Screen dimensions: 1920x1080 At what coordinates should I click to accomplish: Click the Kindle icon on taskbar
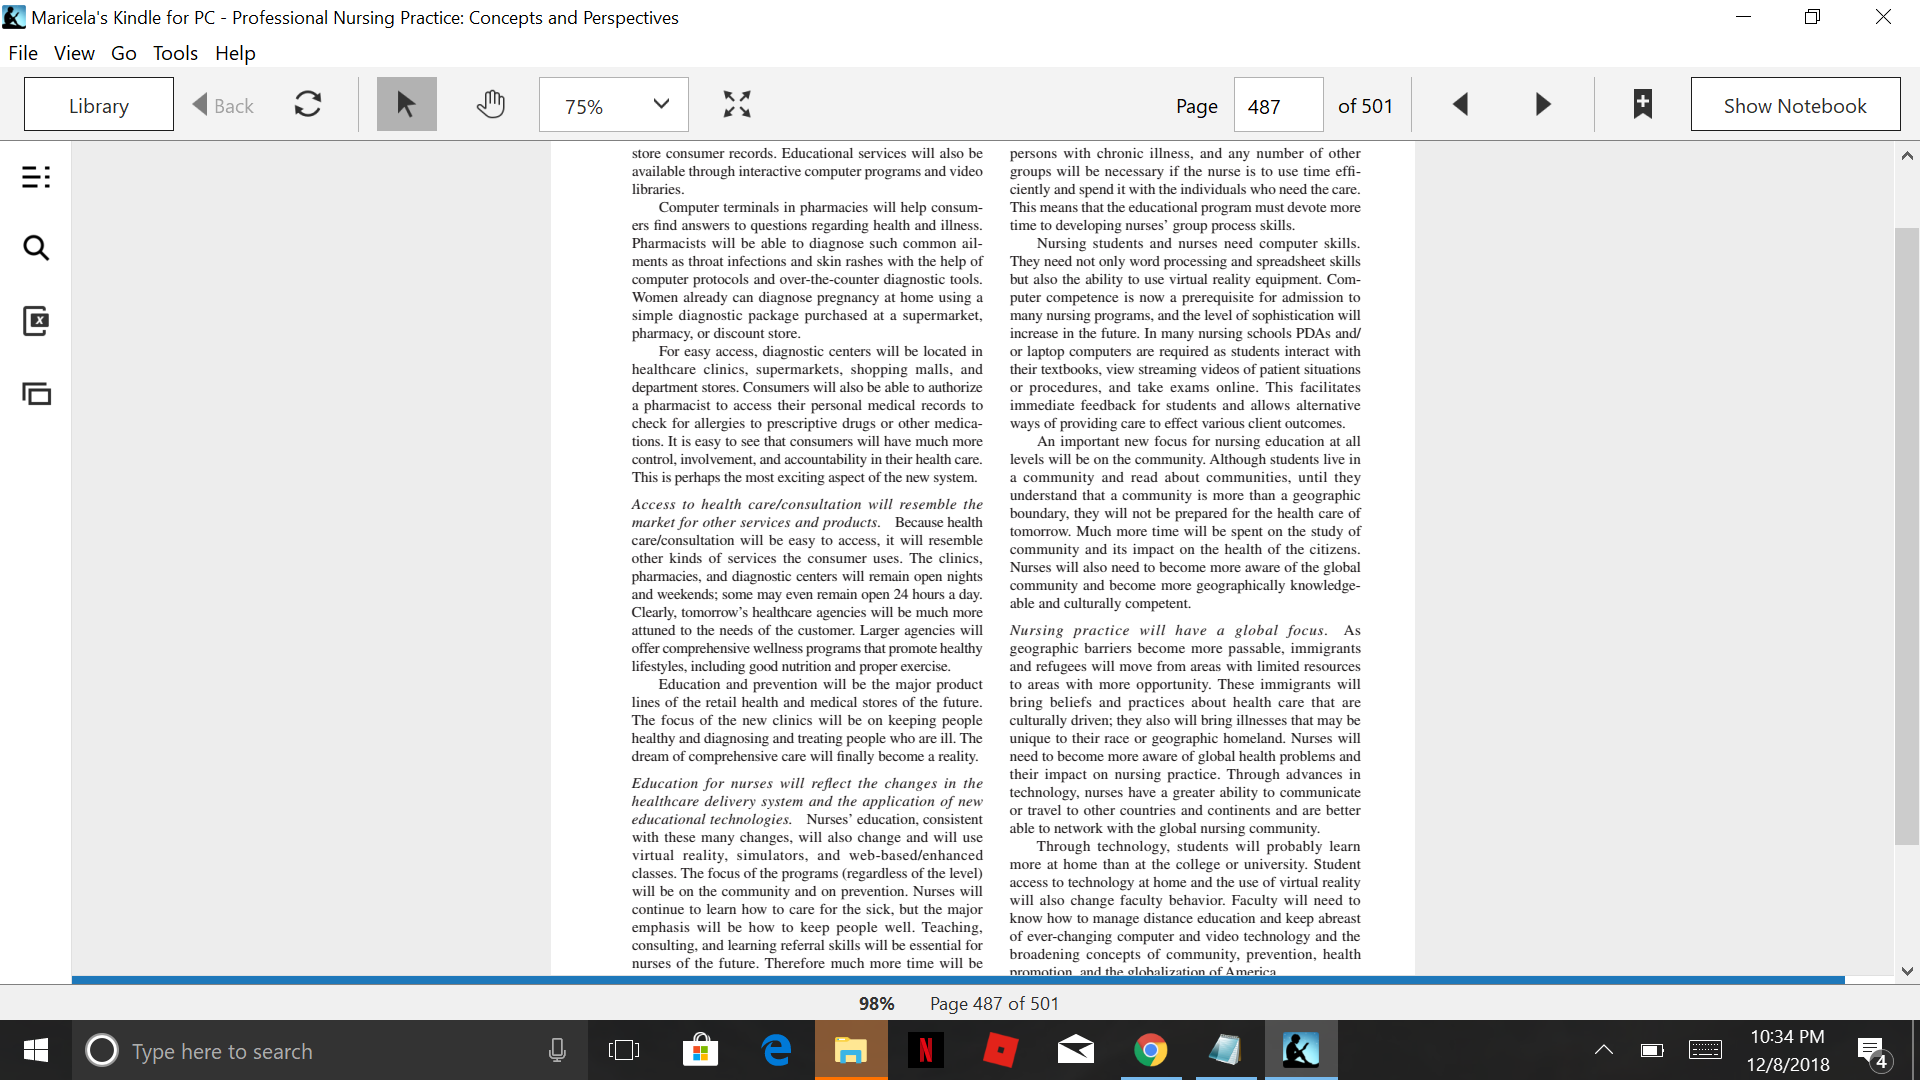coord(1301,1050)
